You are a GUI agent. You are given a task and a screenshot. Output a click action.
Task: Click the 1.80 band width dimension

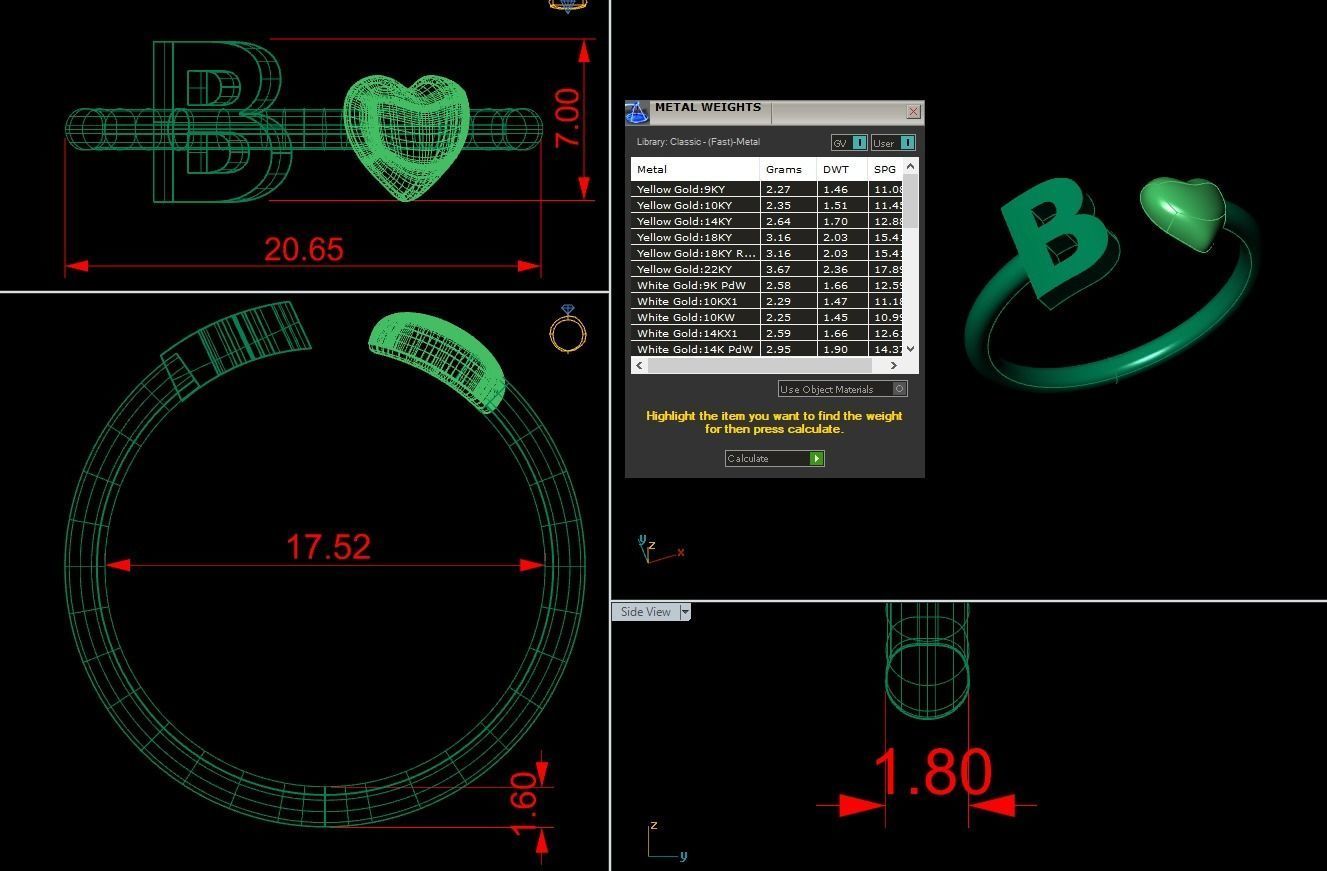coord(933,771)
